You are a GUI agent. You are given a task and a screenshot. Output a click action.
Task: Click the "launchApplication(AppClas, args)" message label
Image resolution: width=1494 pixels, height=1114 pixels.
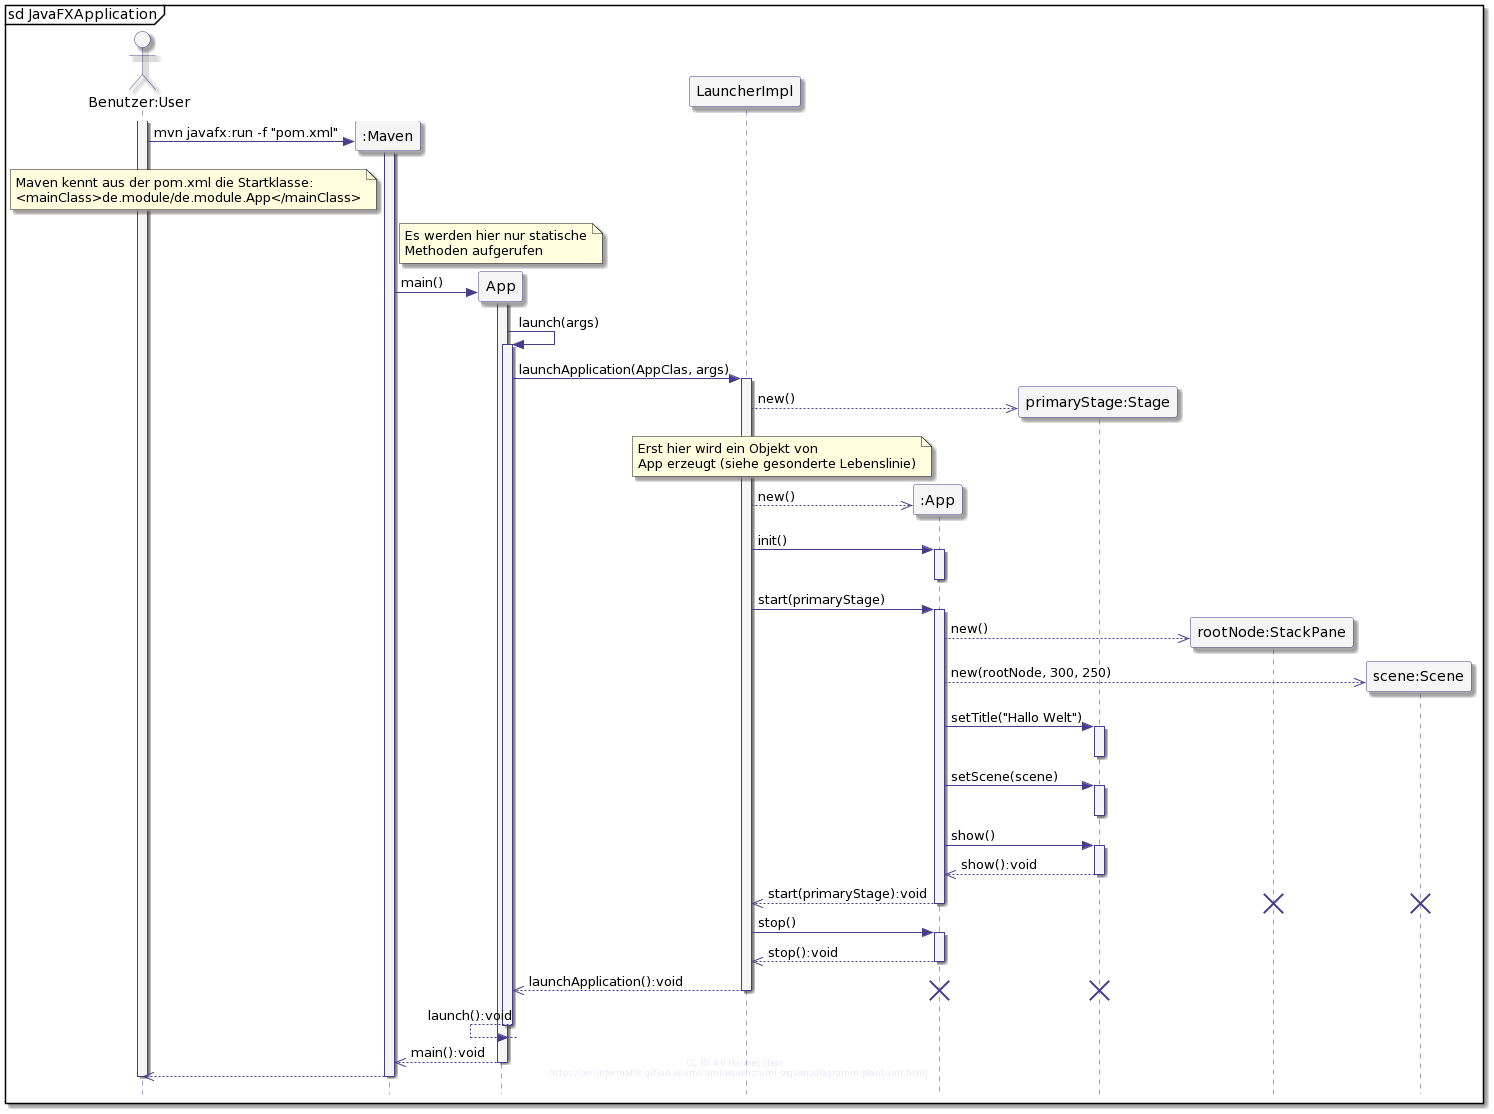point(623,370)
